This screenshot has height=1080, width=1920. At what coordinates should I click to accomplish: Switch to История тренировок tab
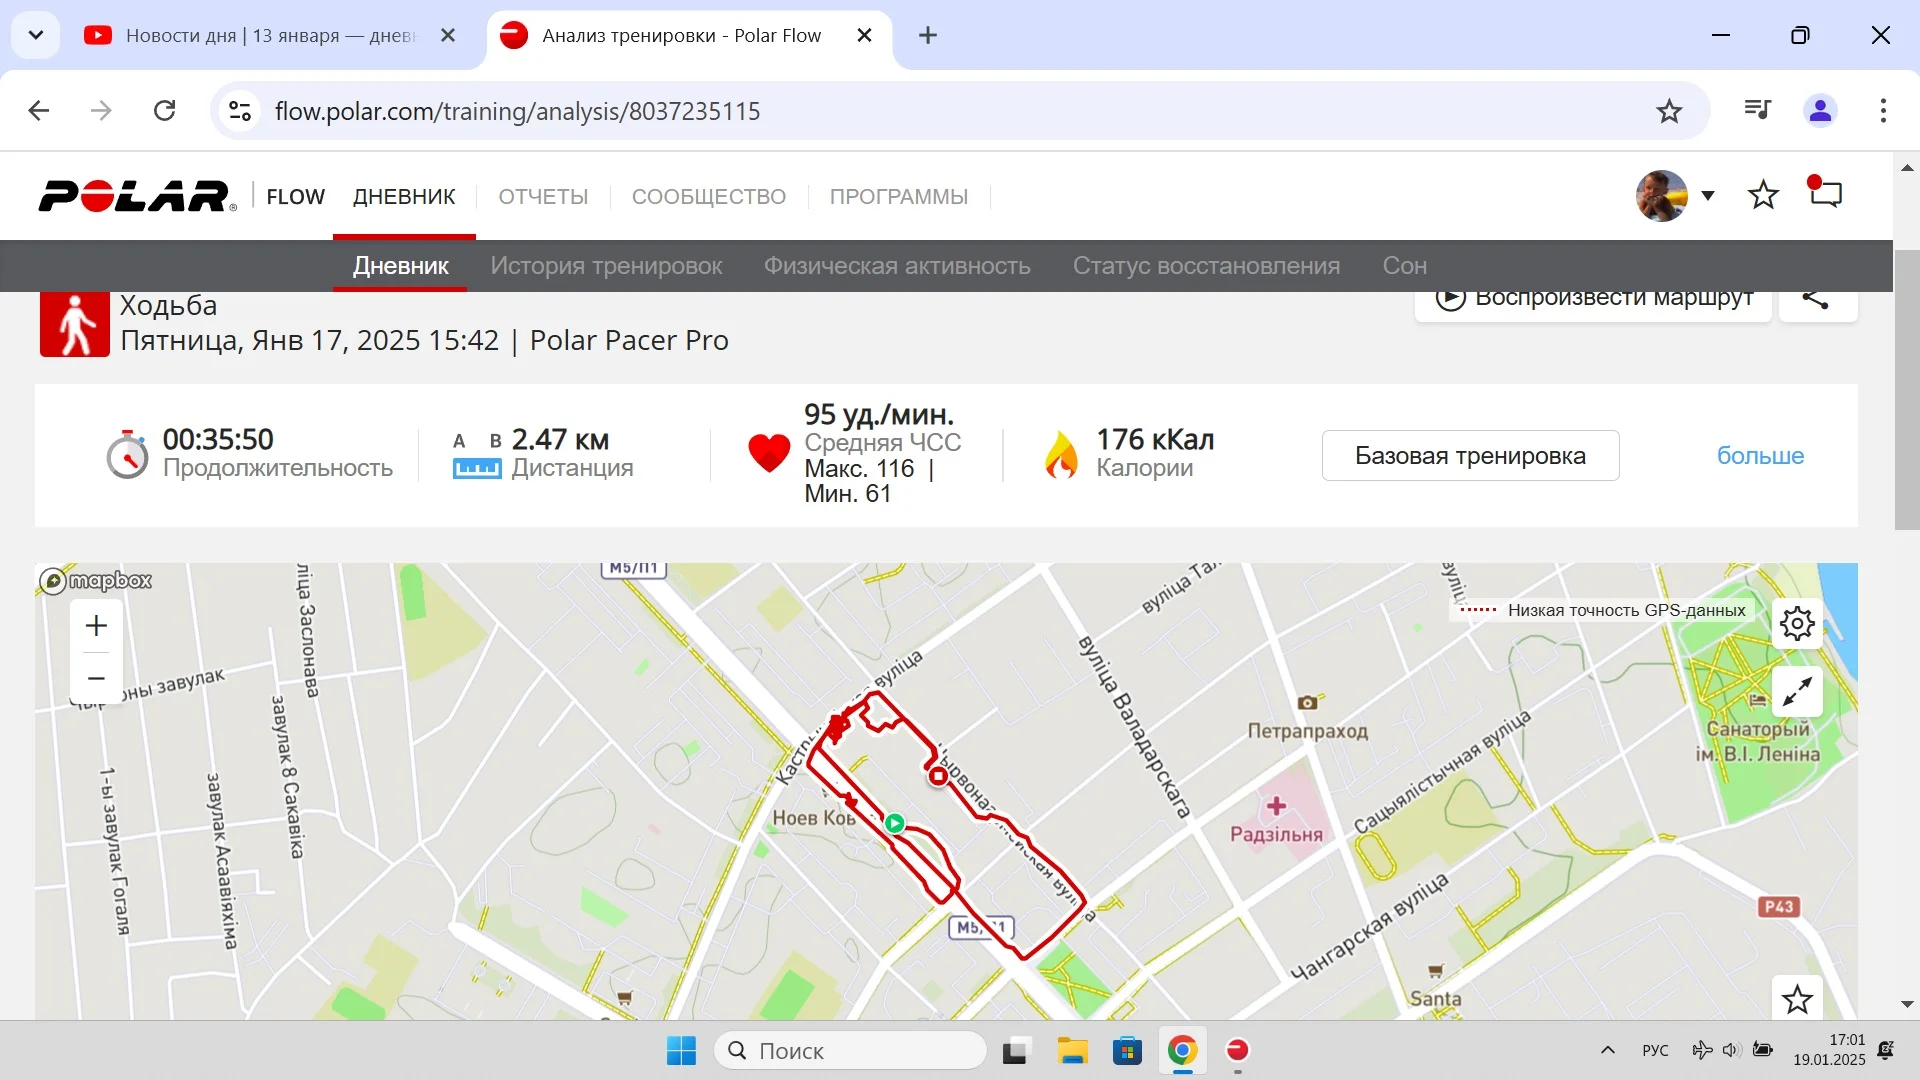606,266
